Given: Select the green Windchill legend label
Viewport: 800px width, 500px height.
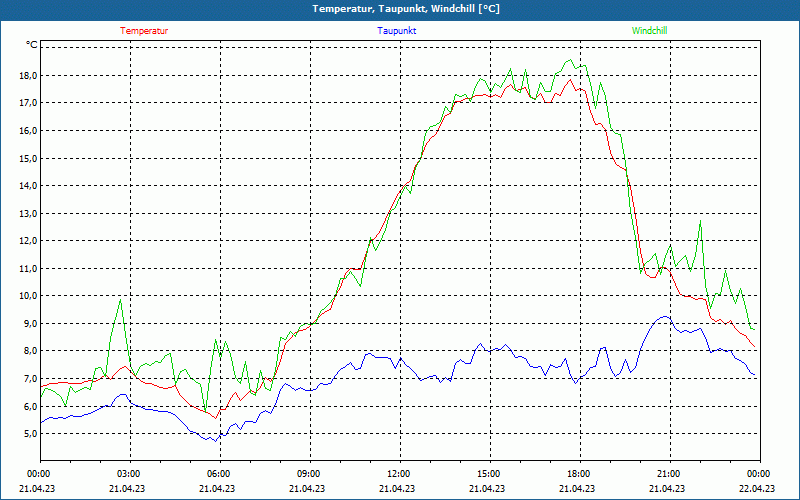Looking at the screenshot, I should pyautogui.click(x=650, y=31).
